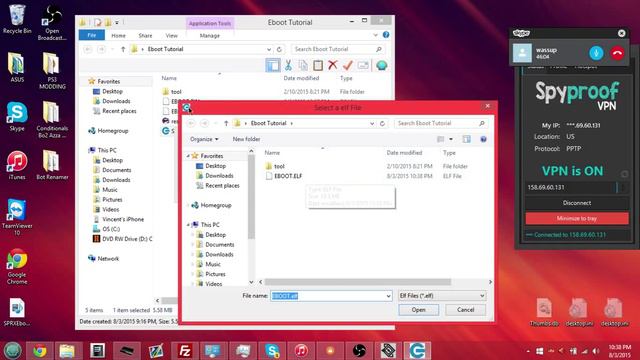The width and height of the screenshot is (640, 360).
Task: Expand address bar dropdown in Explorer window
Action: (x=269, y=49)
